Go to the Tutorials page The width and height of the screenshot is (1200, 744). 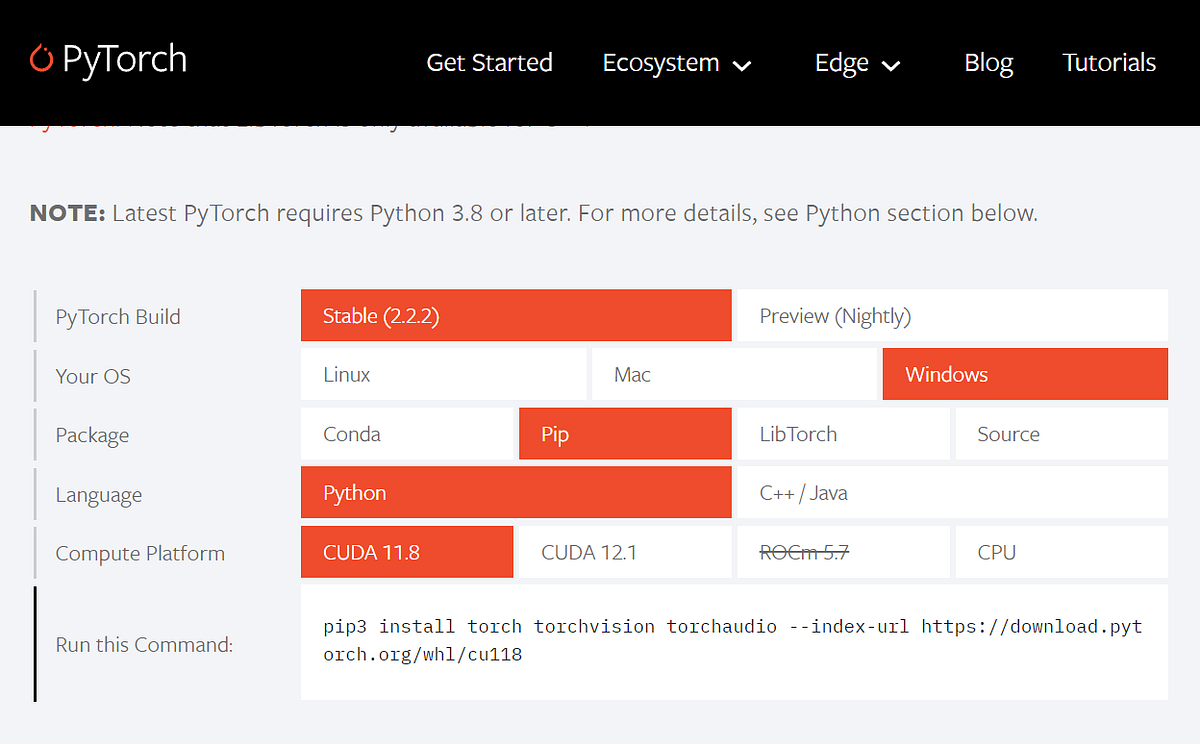pos(1109,63)
